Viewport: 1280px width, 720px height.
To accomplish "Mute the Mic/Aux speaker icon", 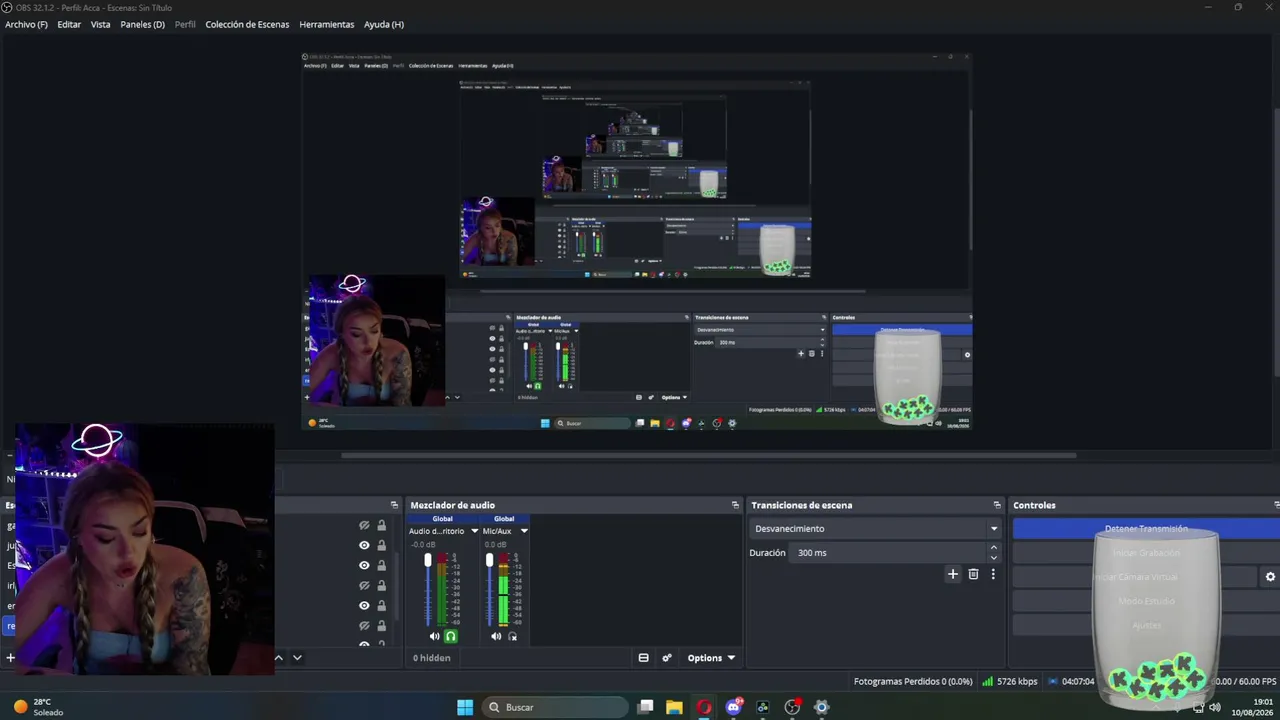I will click(x=496, y=636).
